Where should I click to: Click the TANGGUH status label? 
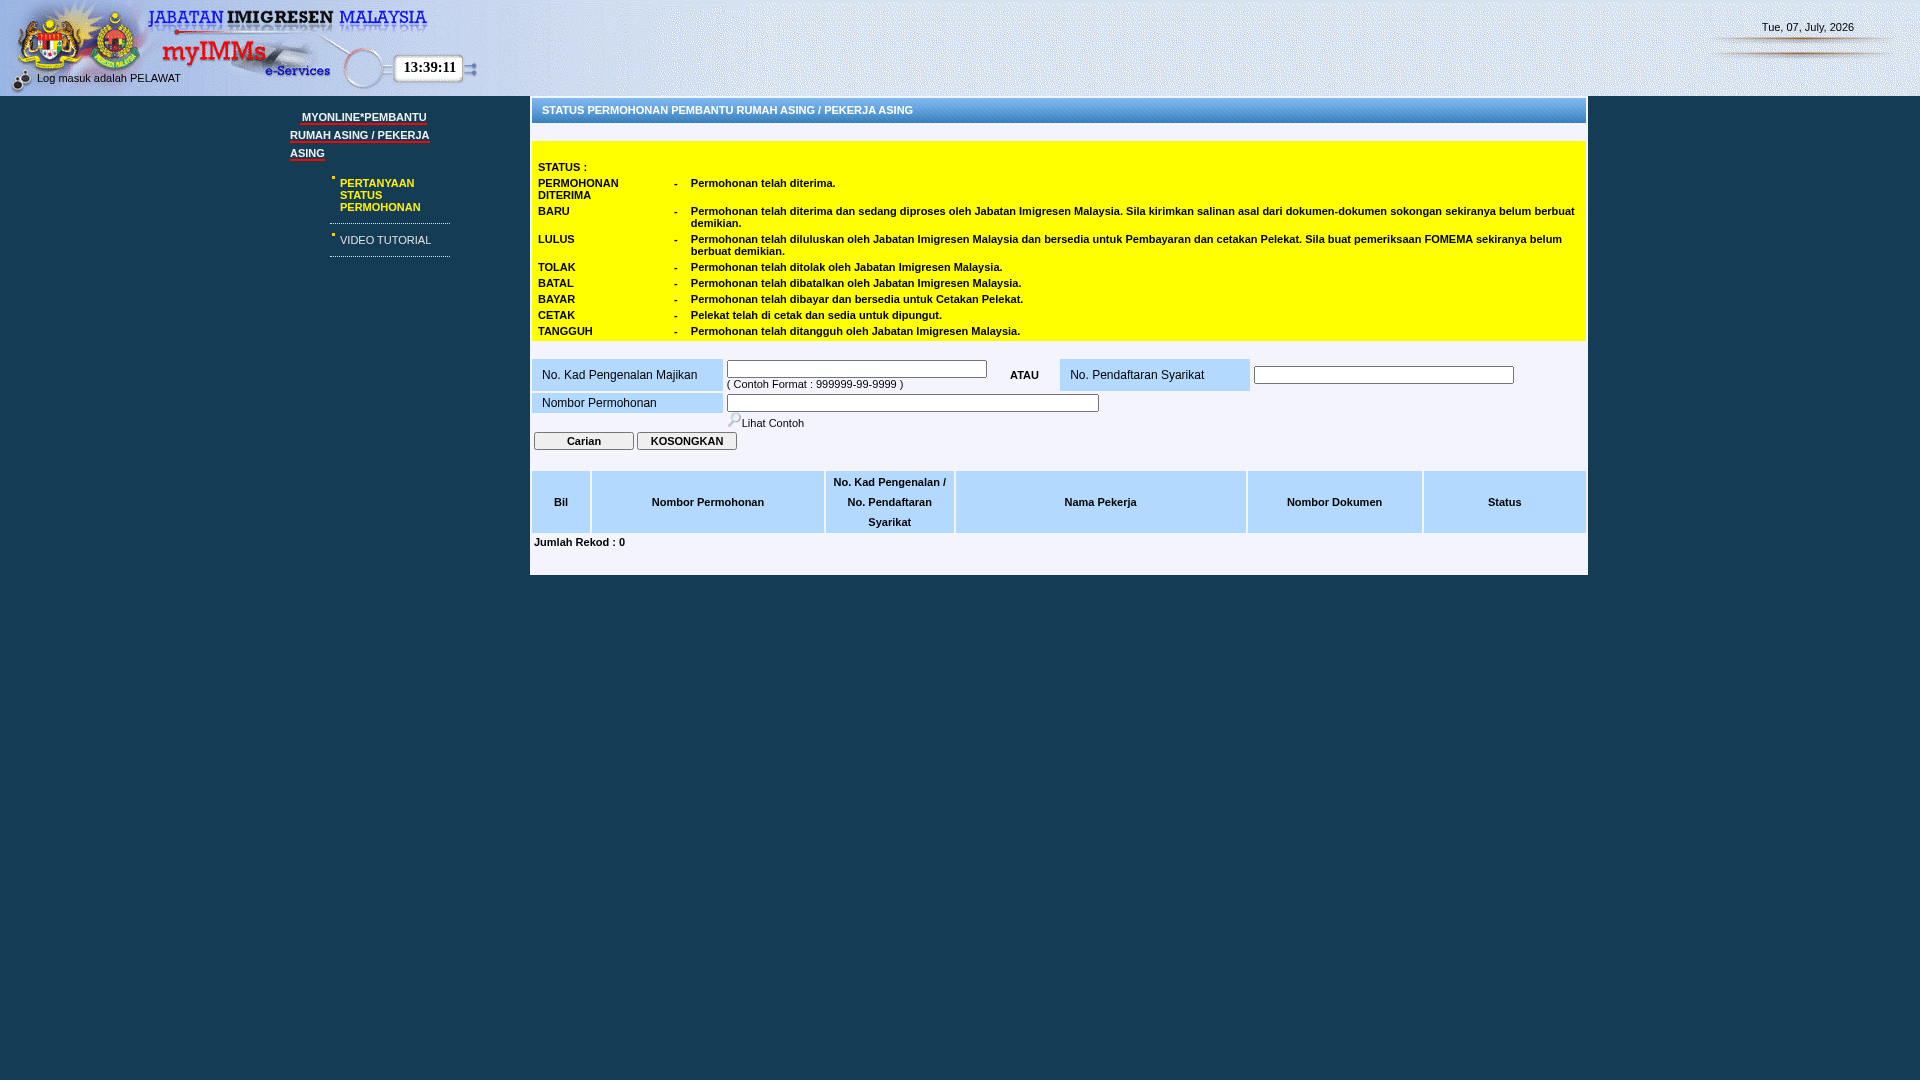(565, 331)
